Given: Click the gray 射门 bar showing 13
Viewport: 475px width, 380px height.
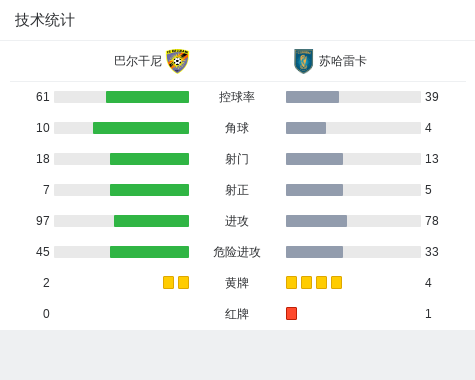Looking at the screenshot, I should pyautogui.click(x=314, y=159).
